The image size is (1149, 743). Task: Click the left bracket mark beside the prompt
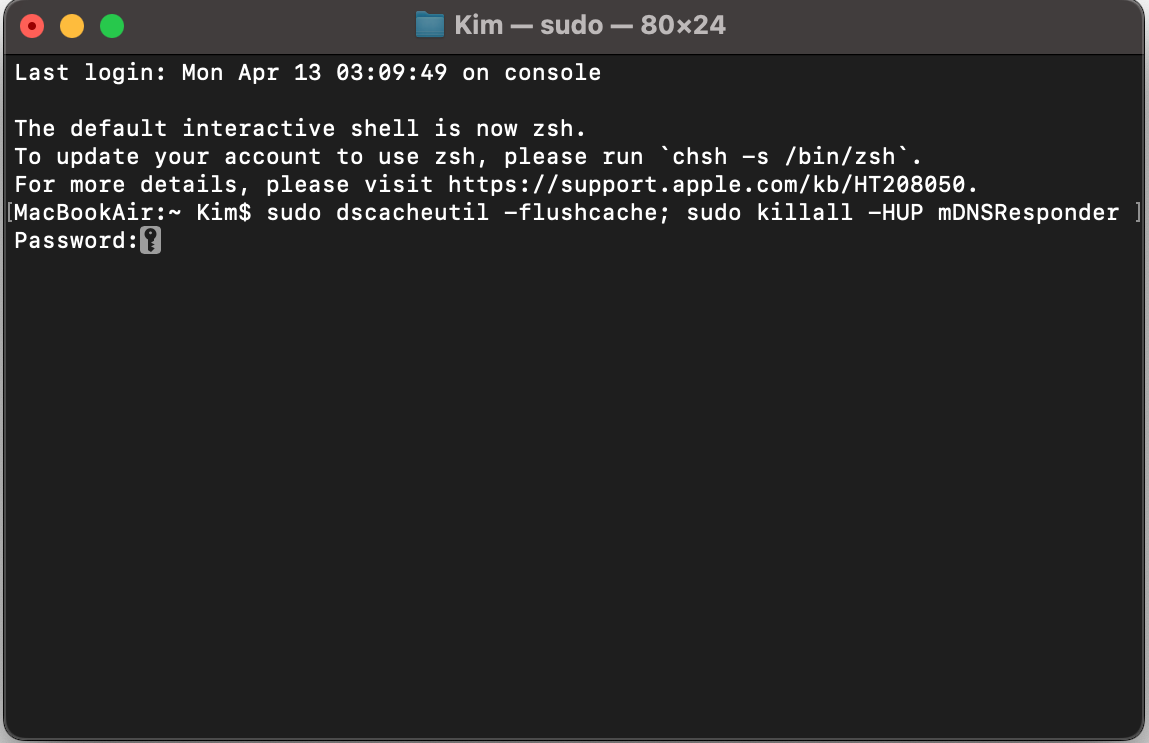point(9,212)
